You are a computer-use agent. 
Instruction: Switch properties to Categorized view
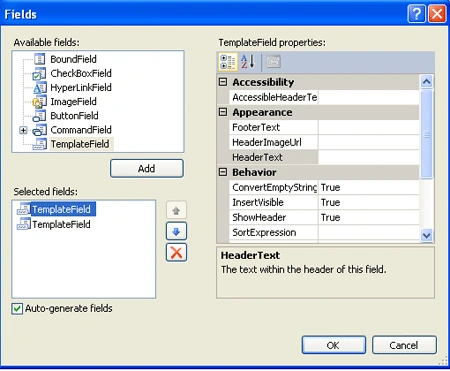click(228, 62)
